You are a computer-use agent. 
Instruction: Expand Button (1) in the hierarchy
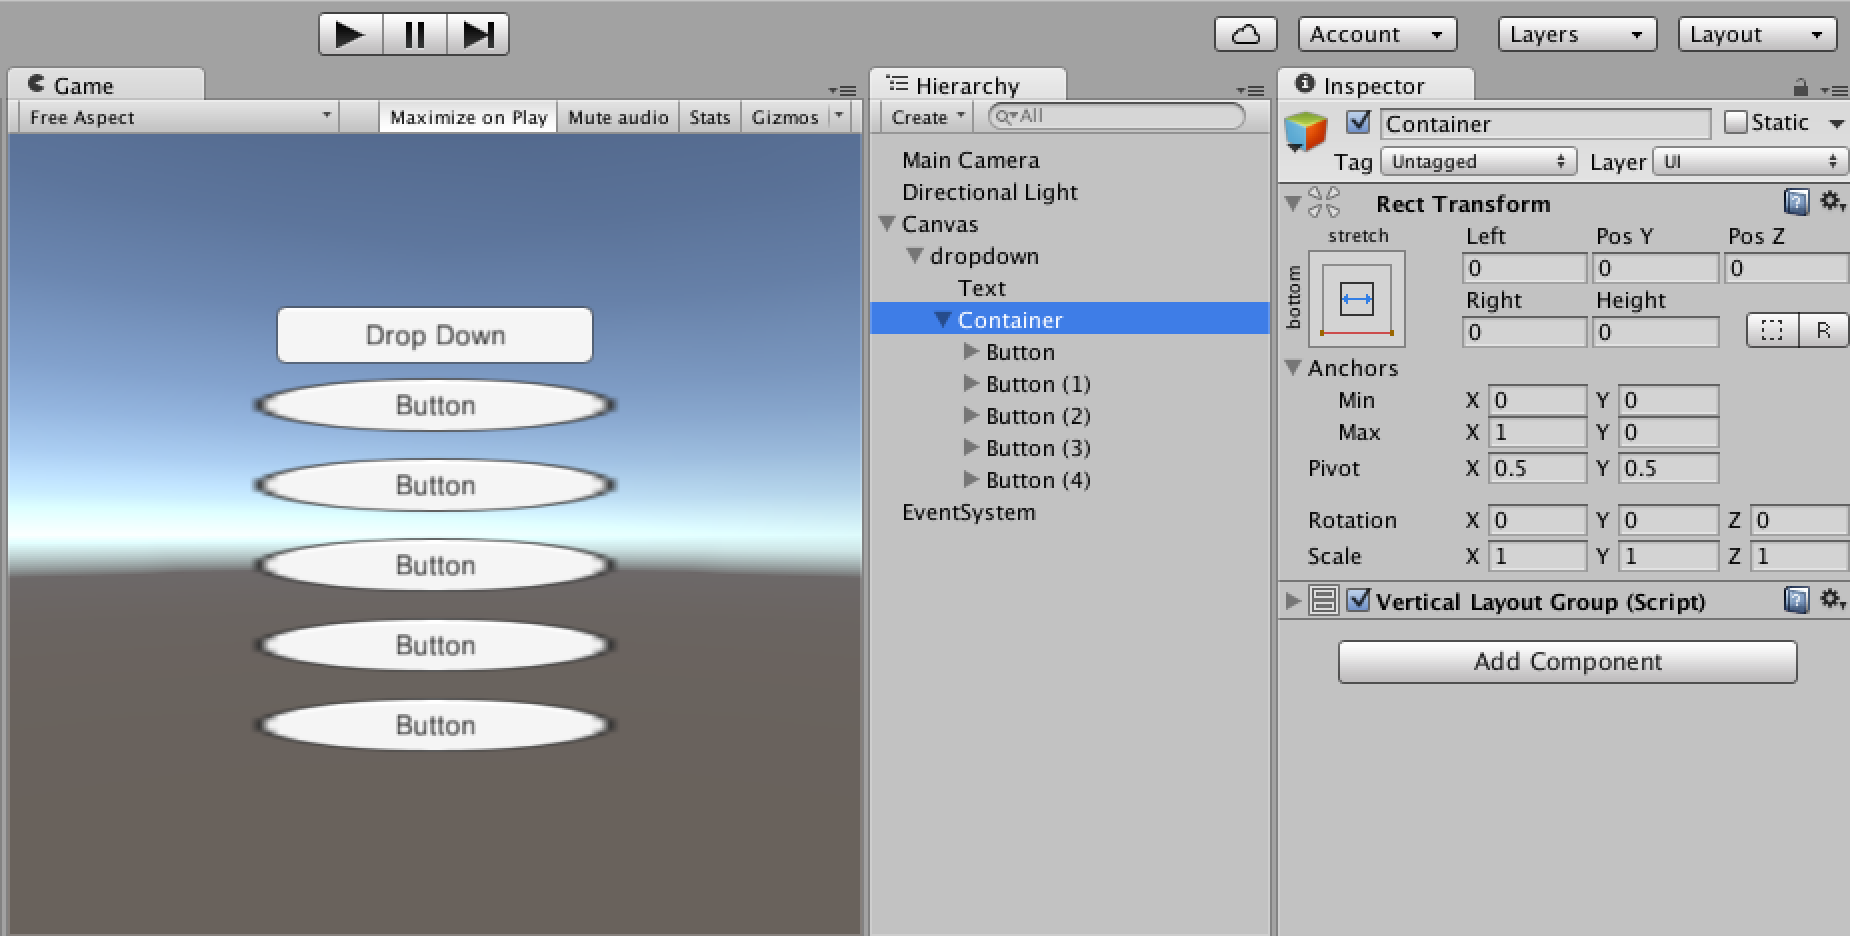click(971, 384)
